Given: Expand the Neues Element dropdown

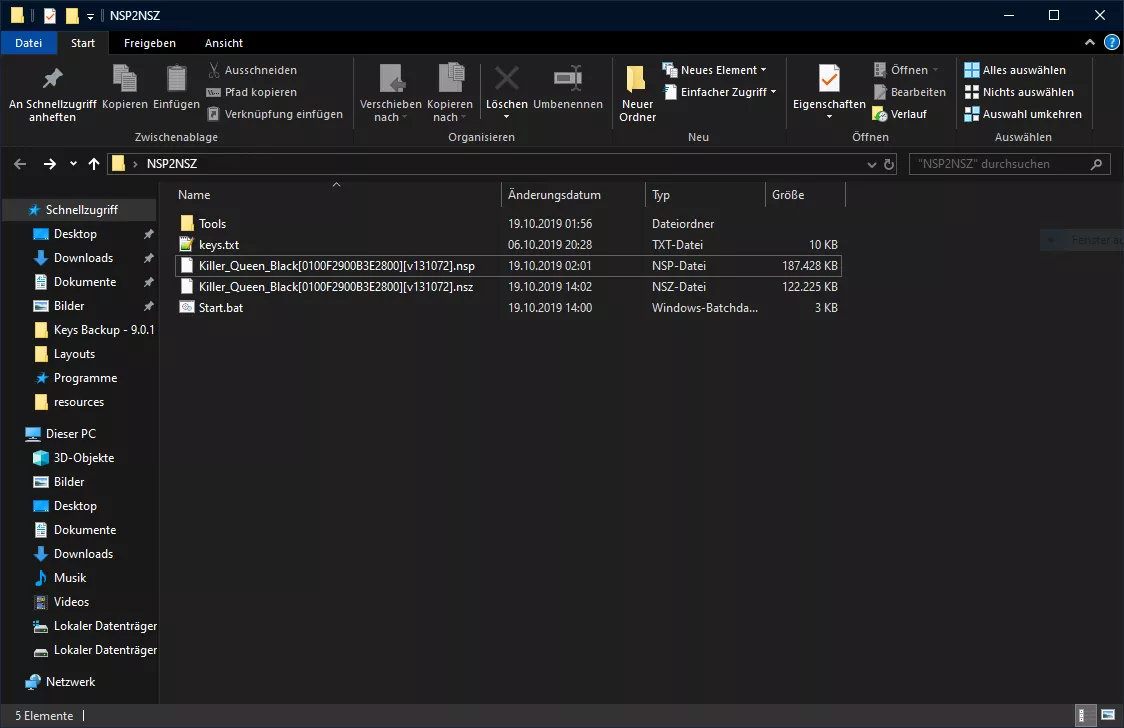Looking at the screenshot, I should 722,70.
